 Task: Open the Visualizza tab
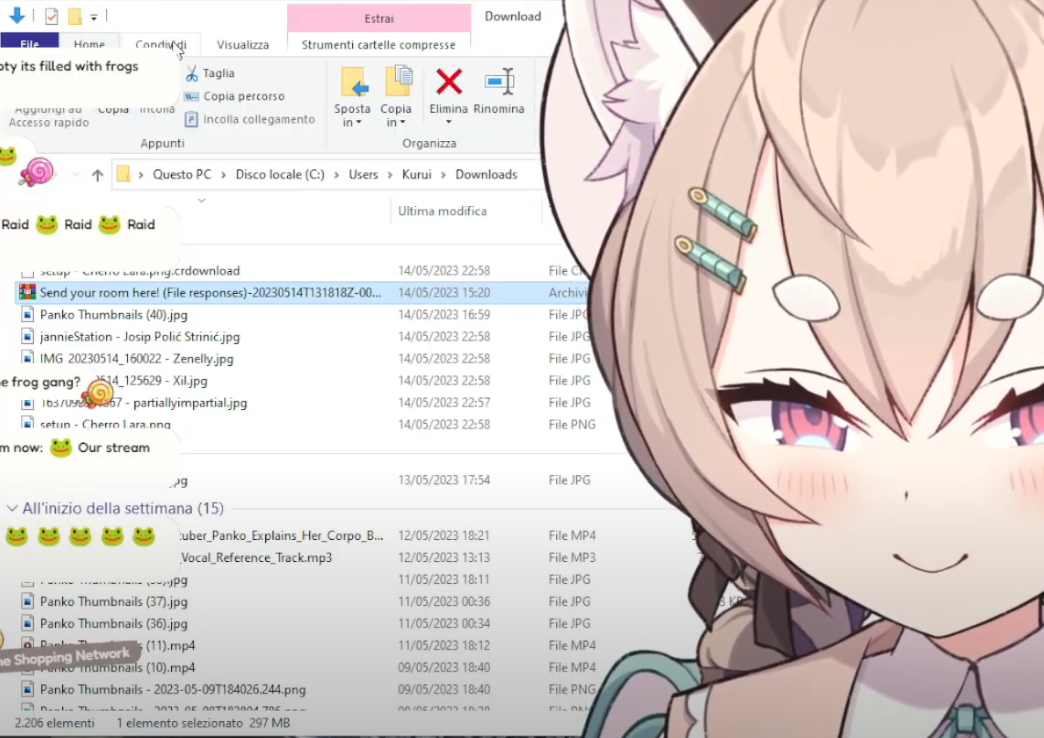pyautogui.click(x=243, y=45)
